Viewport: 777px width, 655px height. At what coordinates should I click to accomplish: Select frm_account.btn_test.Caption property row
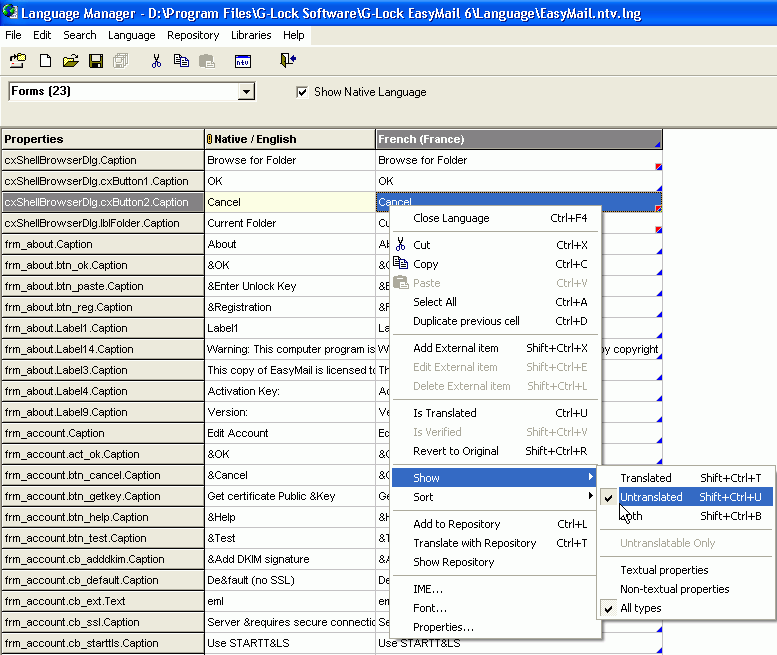pos(103,539)
